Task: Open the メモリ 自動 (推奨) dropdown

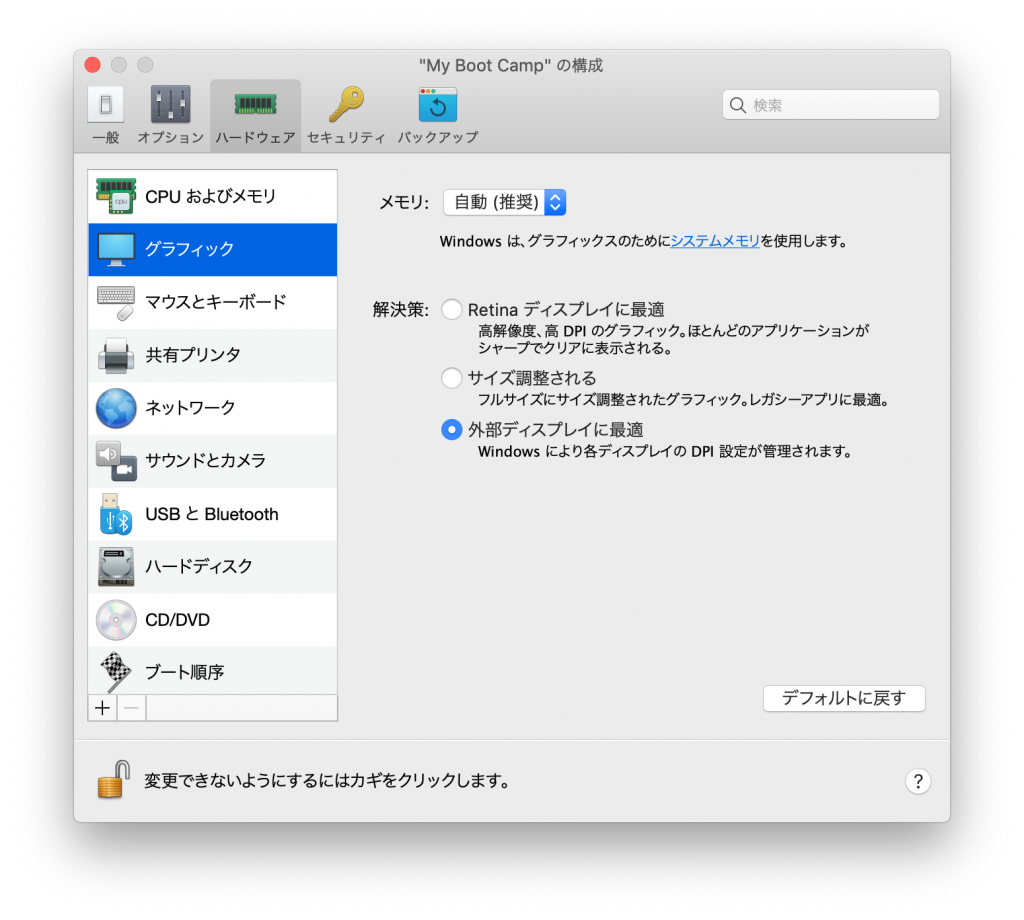Action: point(504,202)
